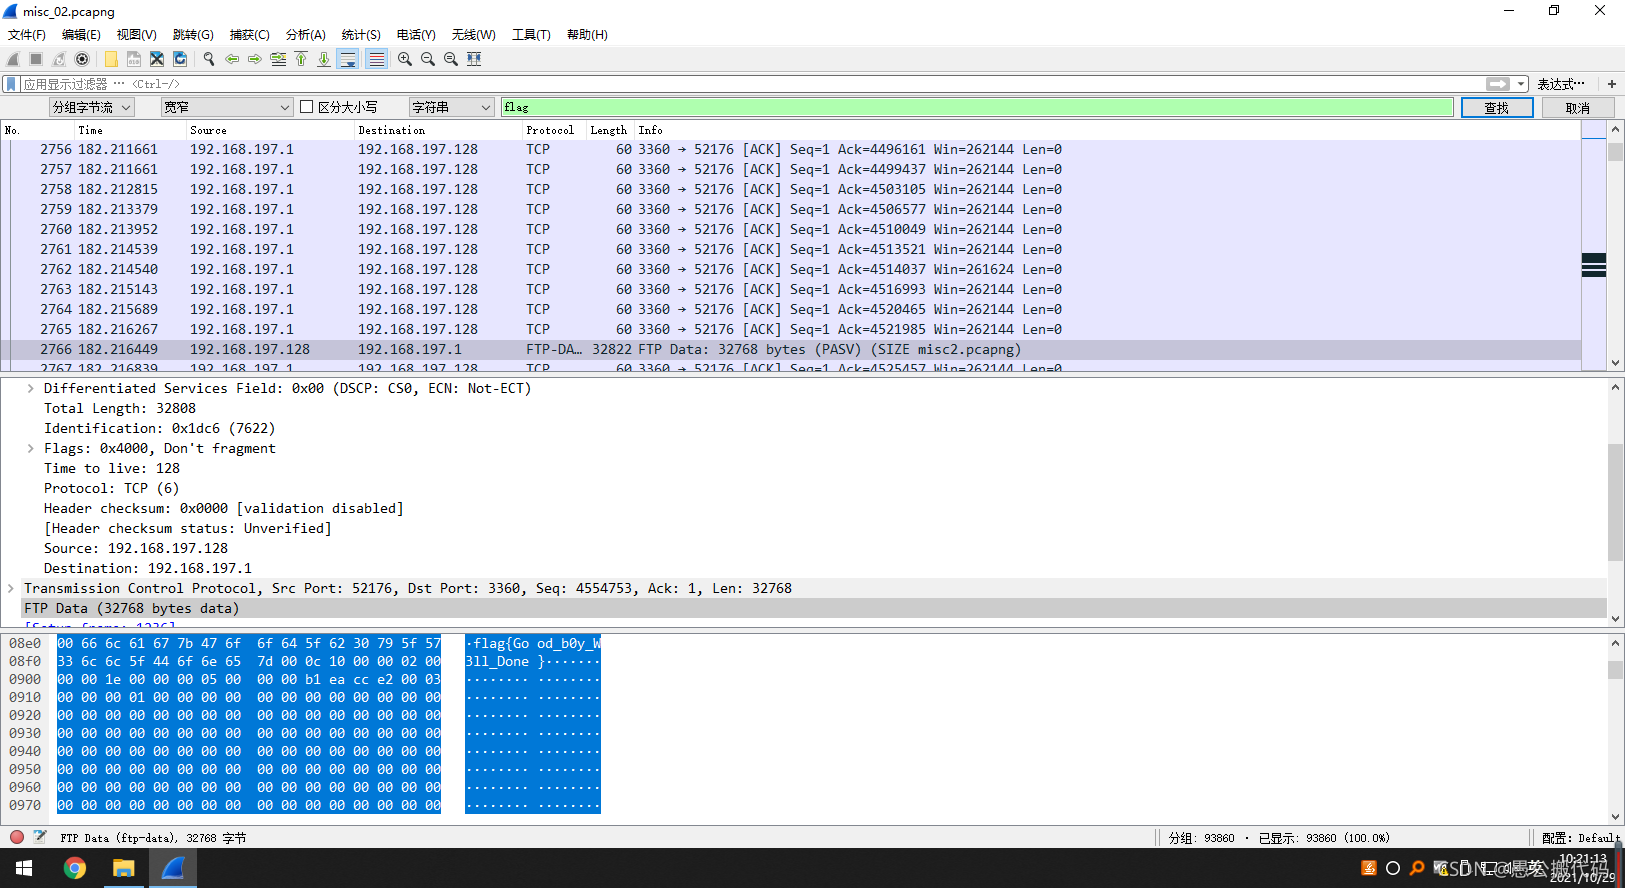Go back to previous packet arrow
This screenshot has height=888, width=1625.
(x=232, y=59)
